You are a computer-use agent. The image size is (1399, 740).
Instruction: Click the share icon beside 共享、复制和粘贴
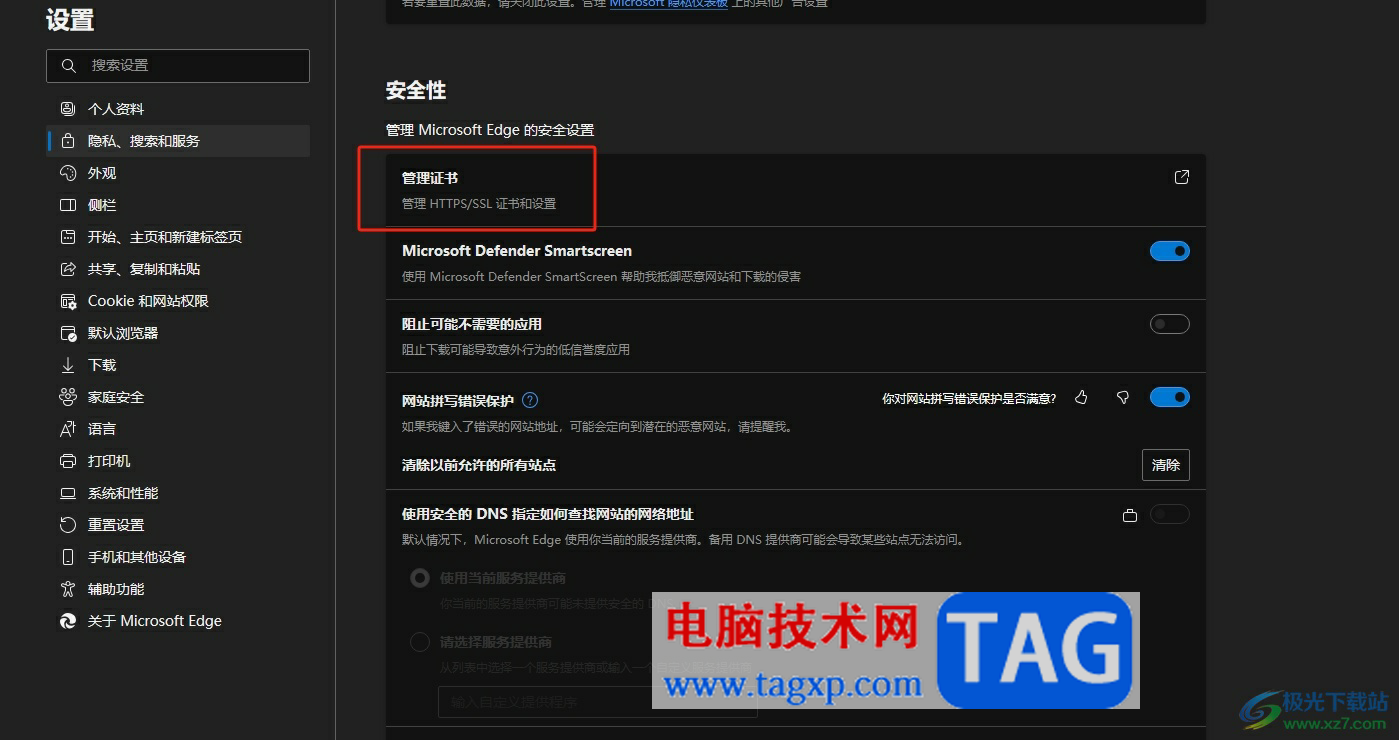68,269
